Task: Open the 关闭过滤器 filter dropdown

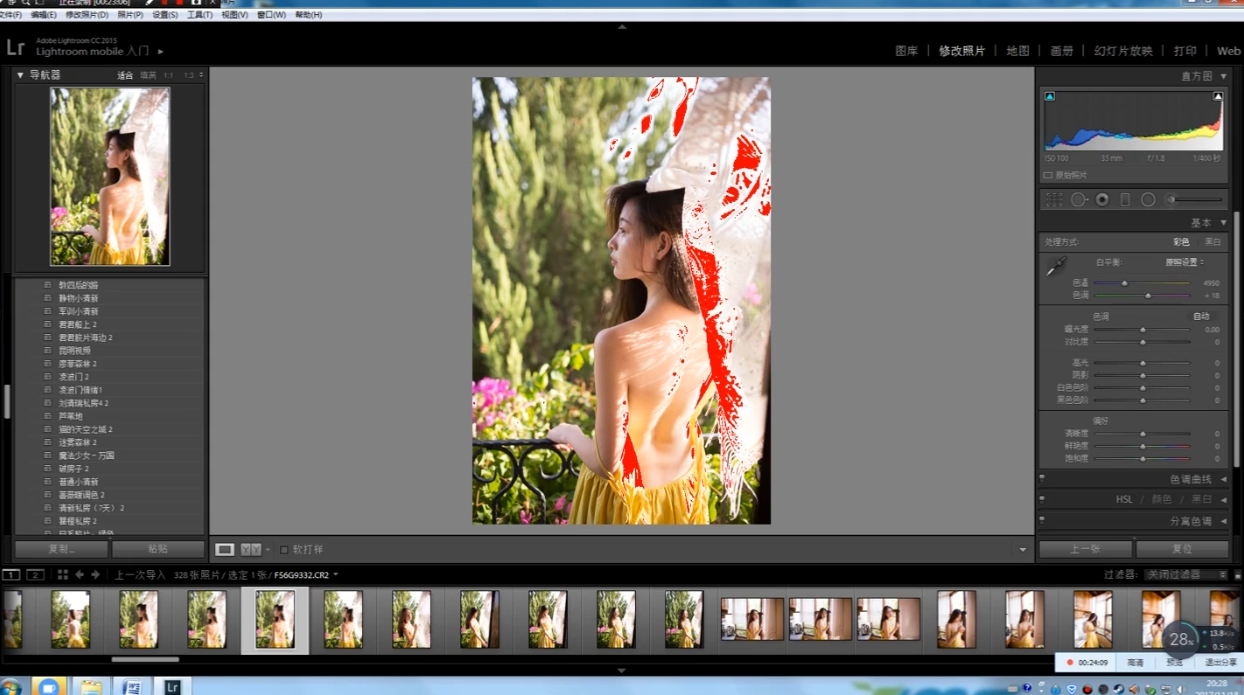Action: click(1186, 575)
